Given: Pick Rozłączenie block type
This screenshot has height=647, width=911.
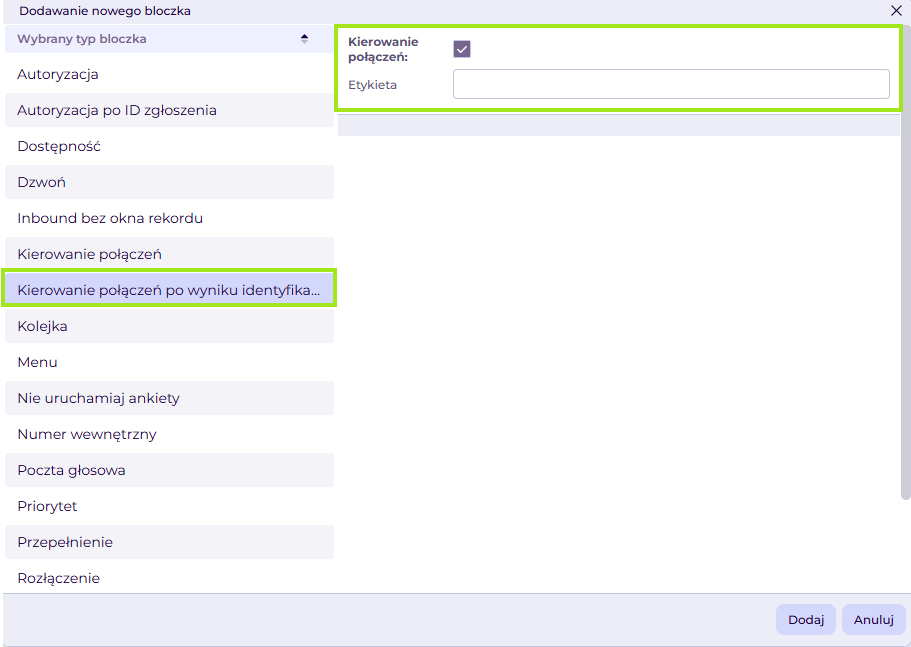Looking at the screenshot, I should click(x=169, y=578).
